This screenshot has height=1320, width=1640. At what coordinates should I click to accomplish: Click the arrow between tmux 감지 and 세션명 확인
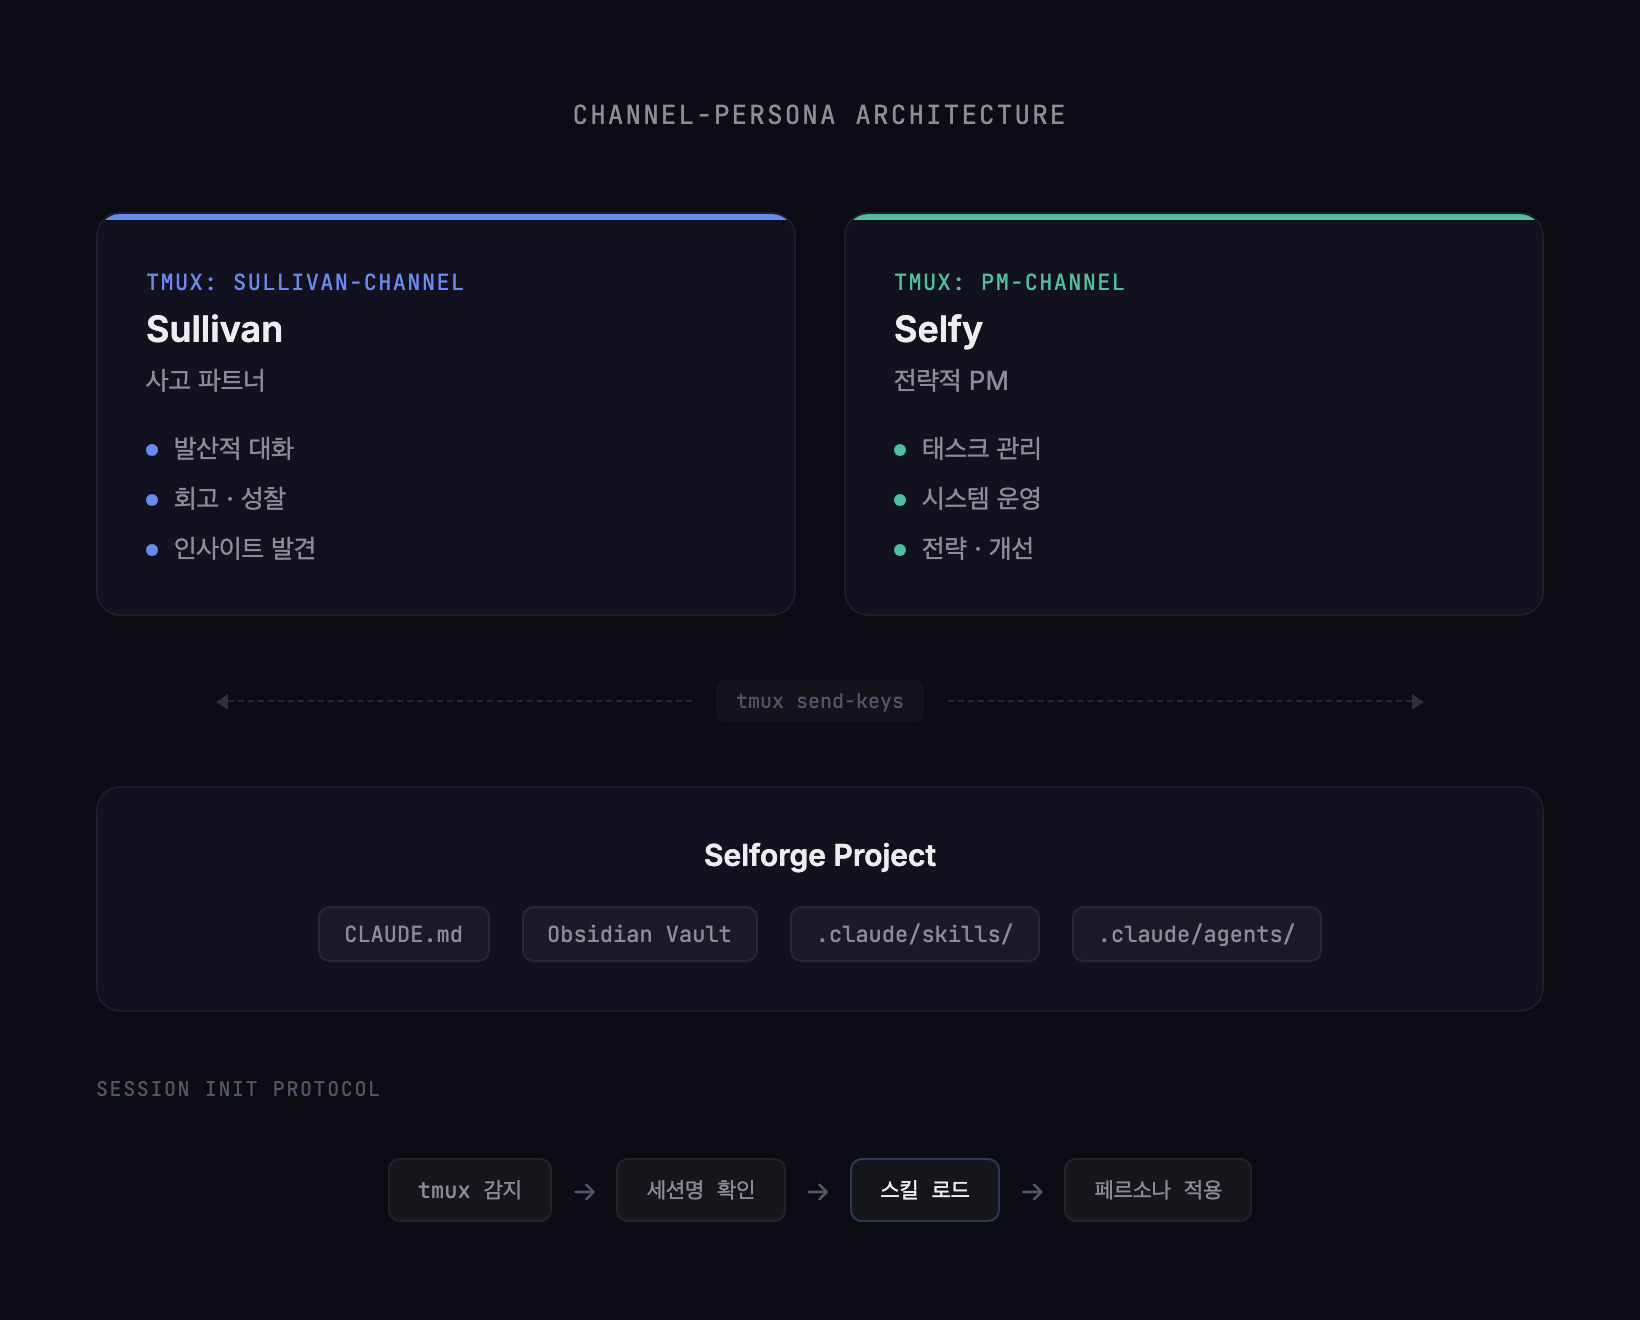click(x=585, y=1191)
